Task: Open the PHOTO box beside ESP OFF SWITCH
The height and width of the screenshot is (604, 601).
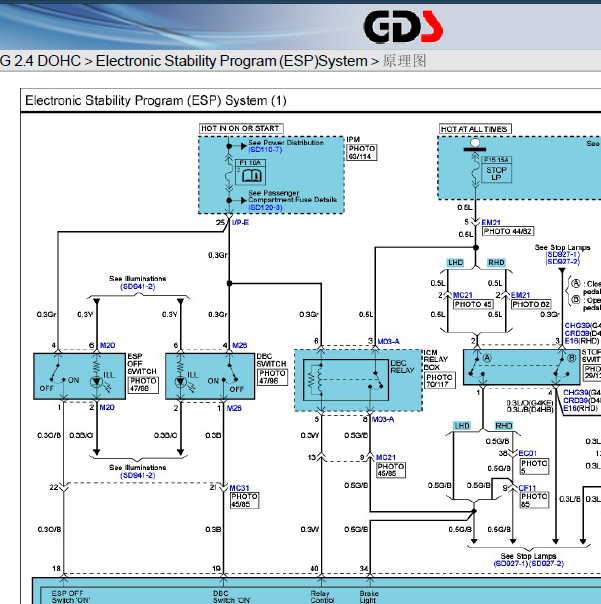Action: click(143, 384)
